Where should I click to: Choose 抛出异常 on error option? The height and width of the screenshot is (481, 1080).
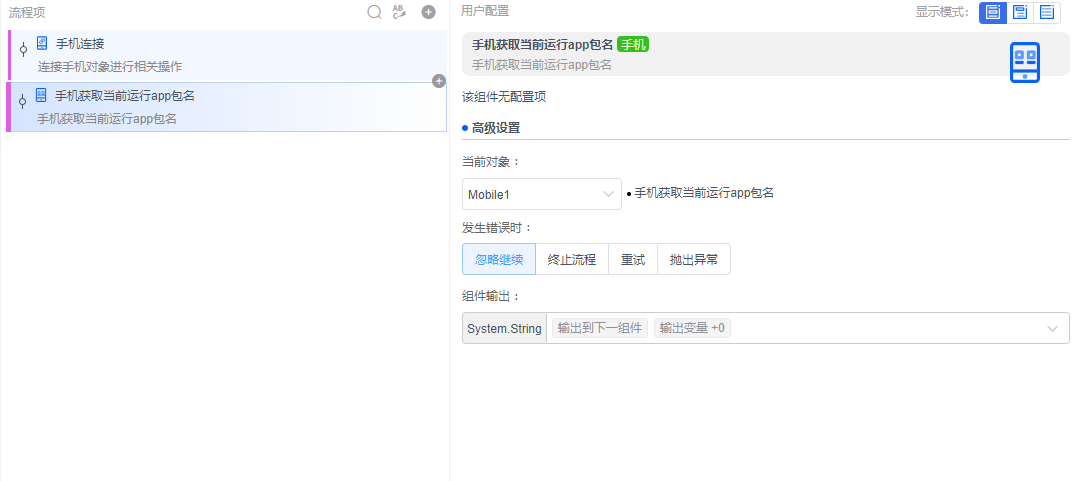[x=694, y=259]
